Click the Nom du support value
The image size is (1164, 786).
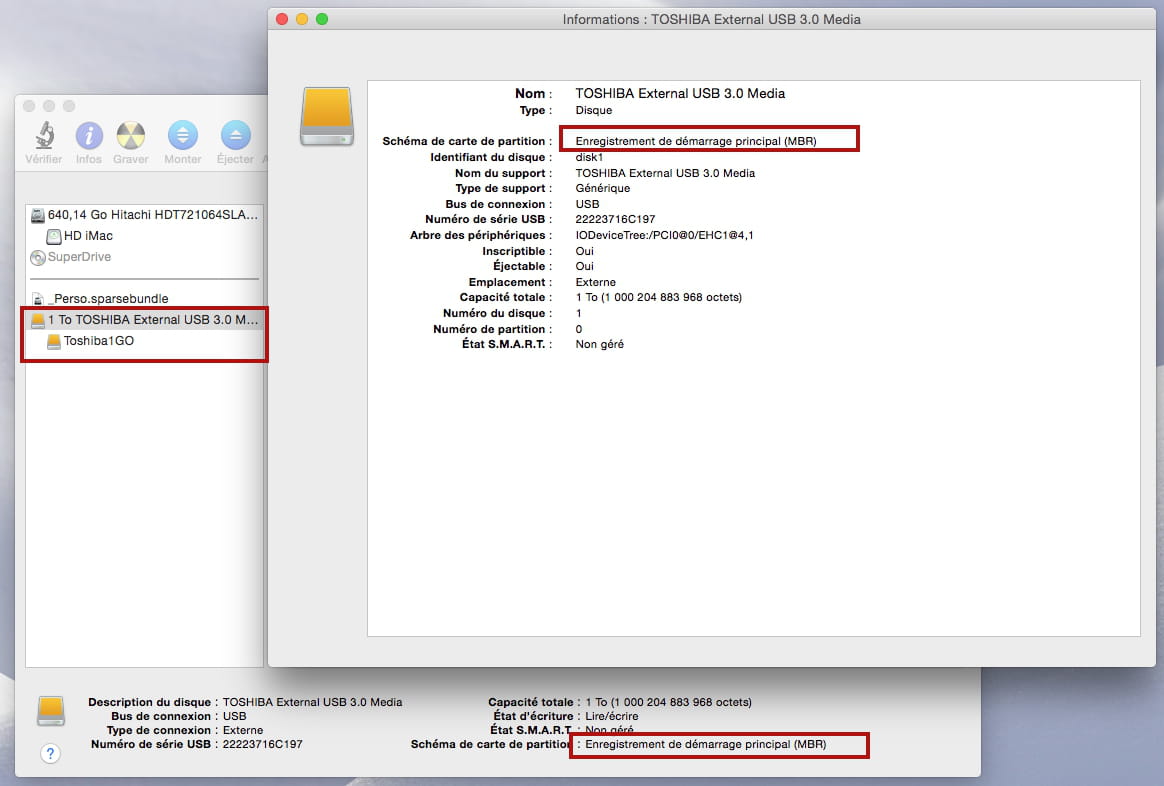(x=665, y=173)
